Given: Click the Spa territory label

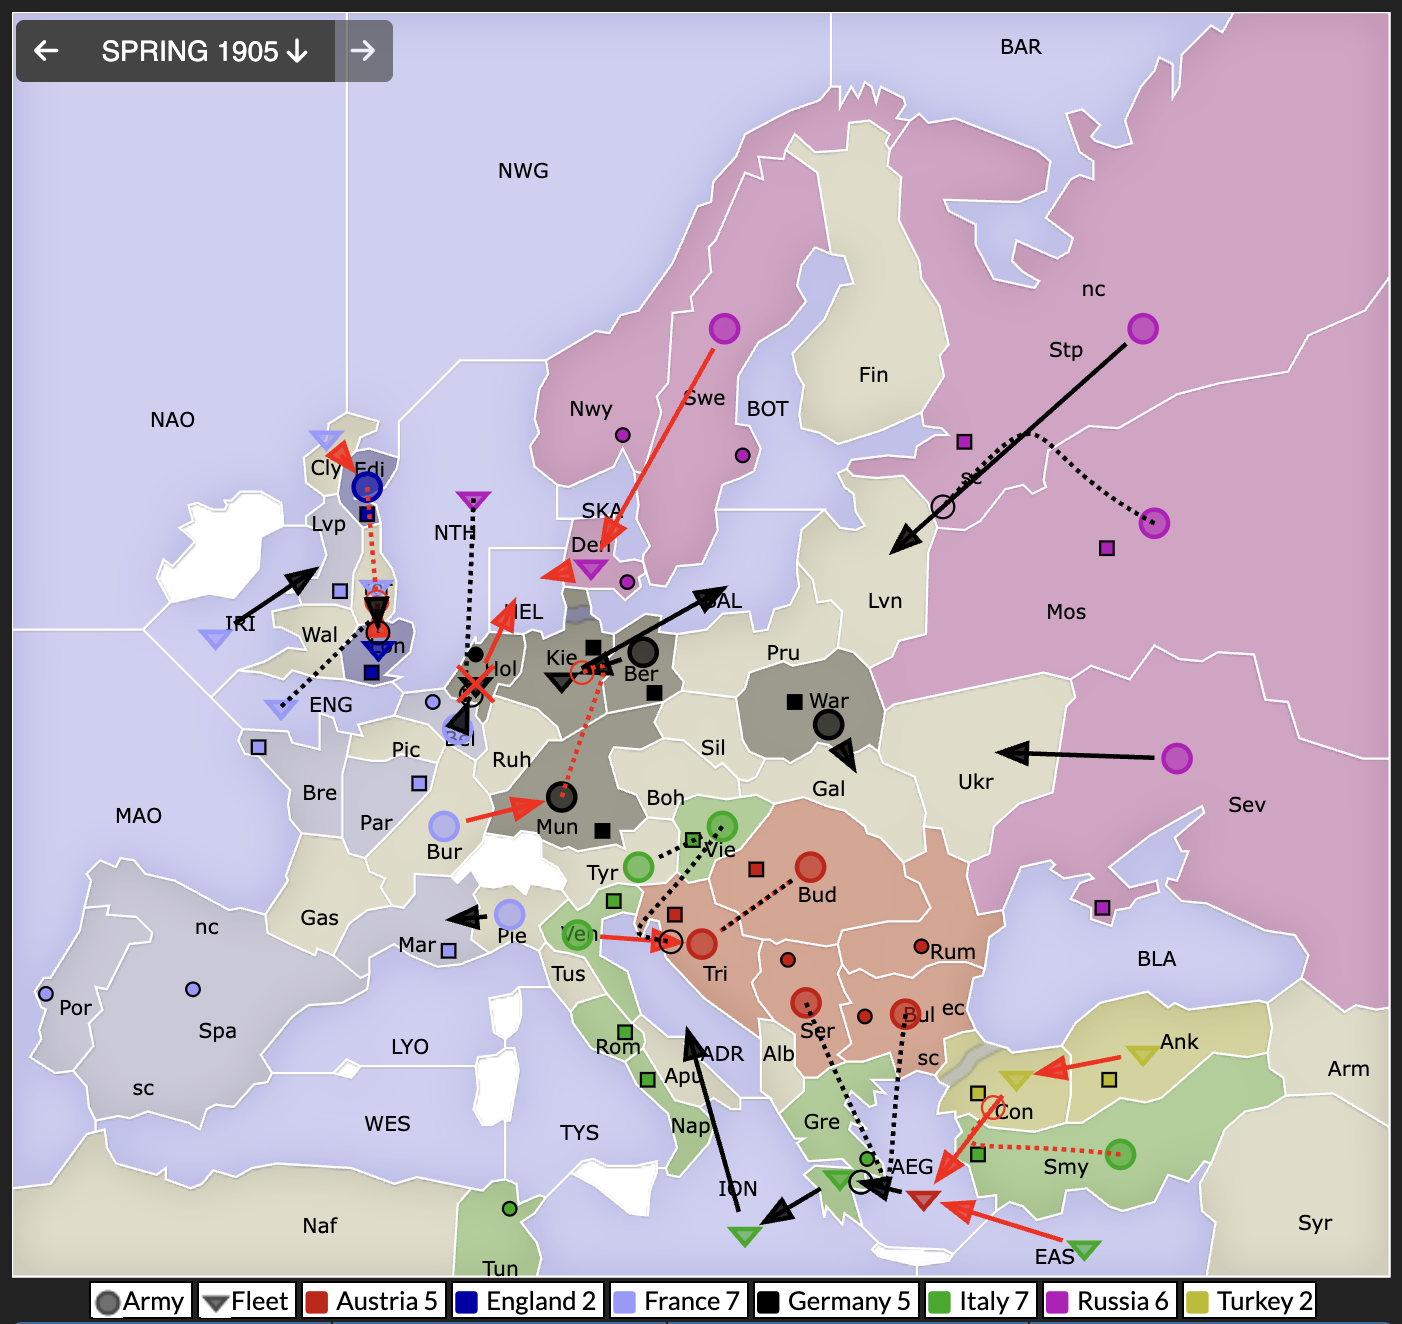Looking at the screenshot, I should (217, 1031).
